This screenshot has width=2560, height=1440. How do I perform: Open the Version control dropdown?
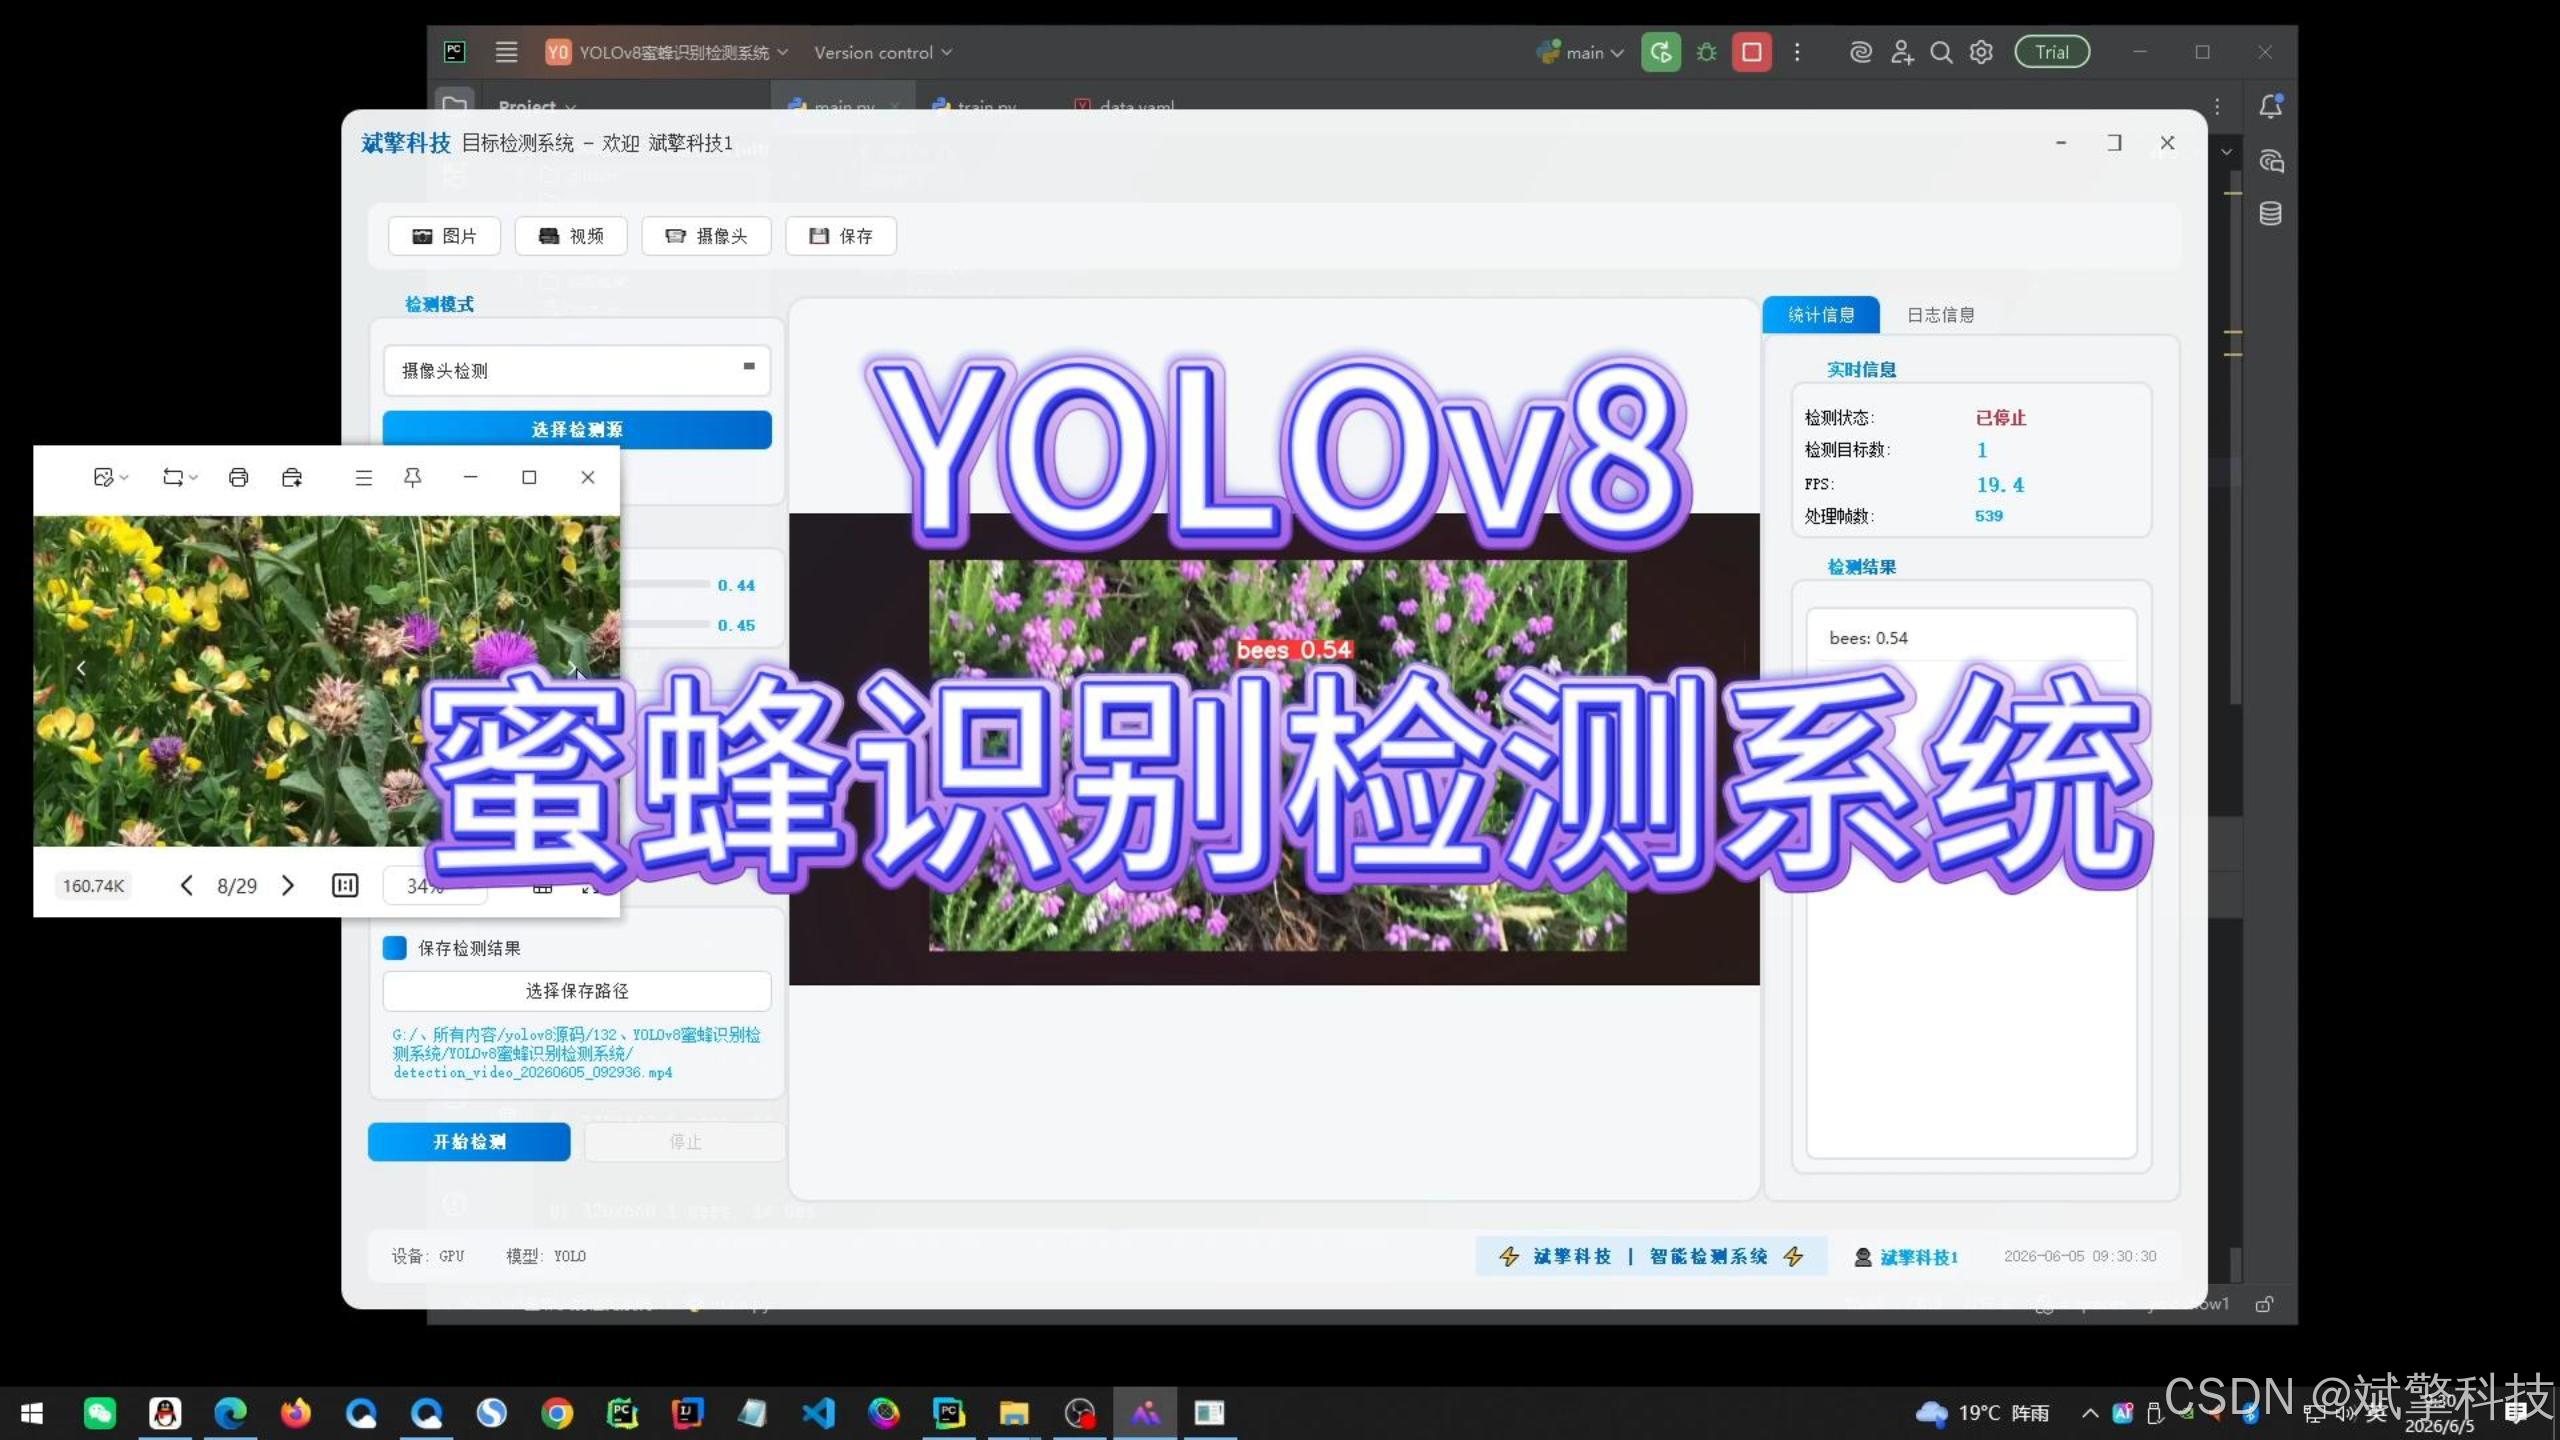[x=883, y=52]
